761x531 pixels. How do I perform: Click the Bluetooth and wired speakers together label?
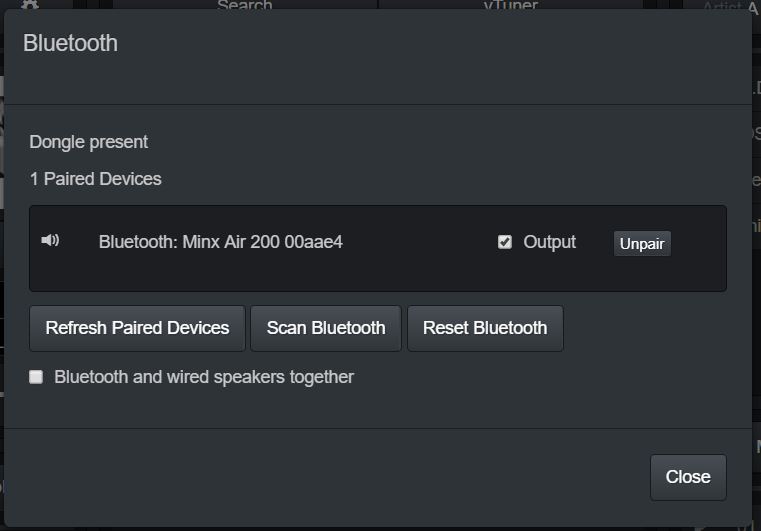(x=204, y=377)
